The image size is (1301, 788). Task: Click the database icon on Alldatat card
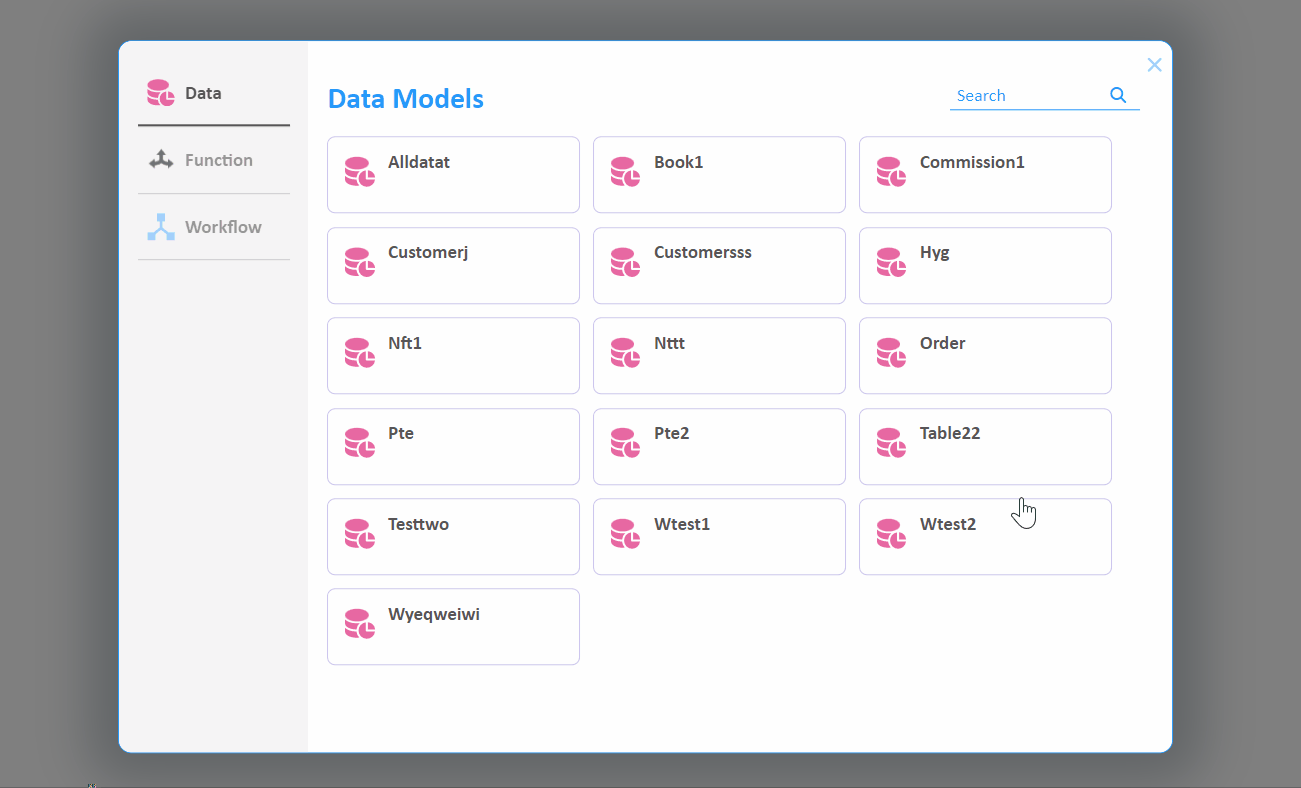360,172
